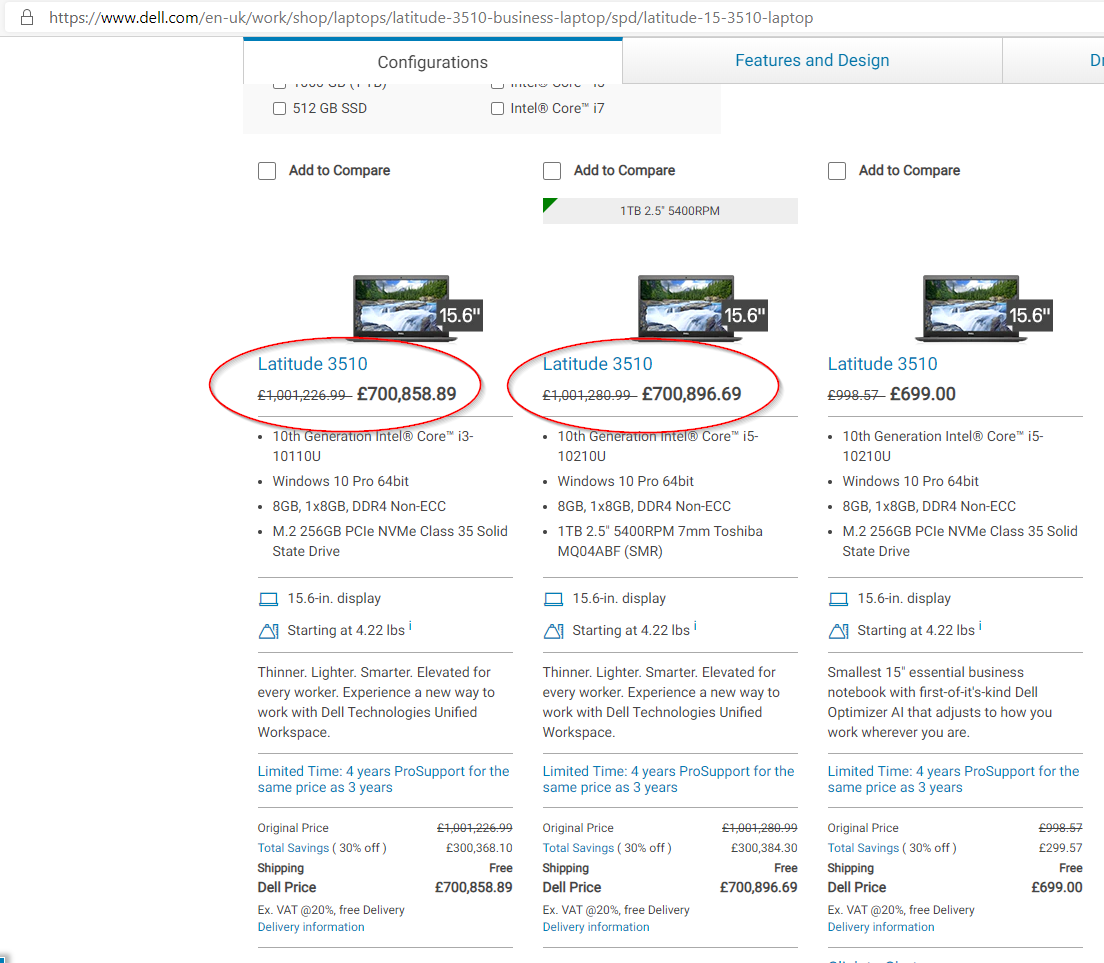
Task: Click display icon in the 1TB Toshiba card
Action: (x=553, y=599)
